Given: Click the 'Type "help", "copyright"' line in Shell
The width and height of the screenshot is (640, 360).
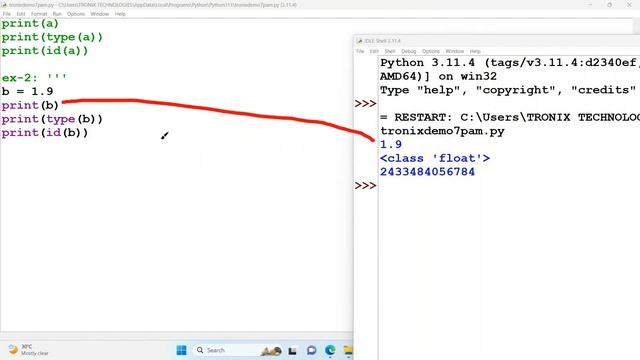Looking at the screenshot, I should (x=509, y=90).
